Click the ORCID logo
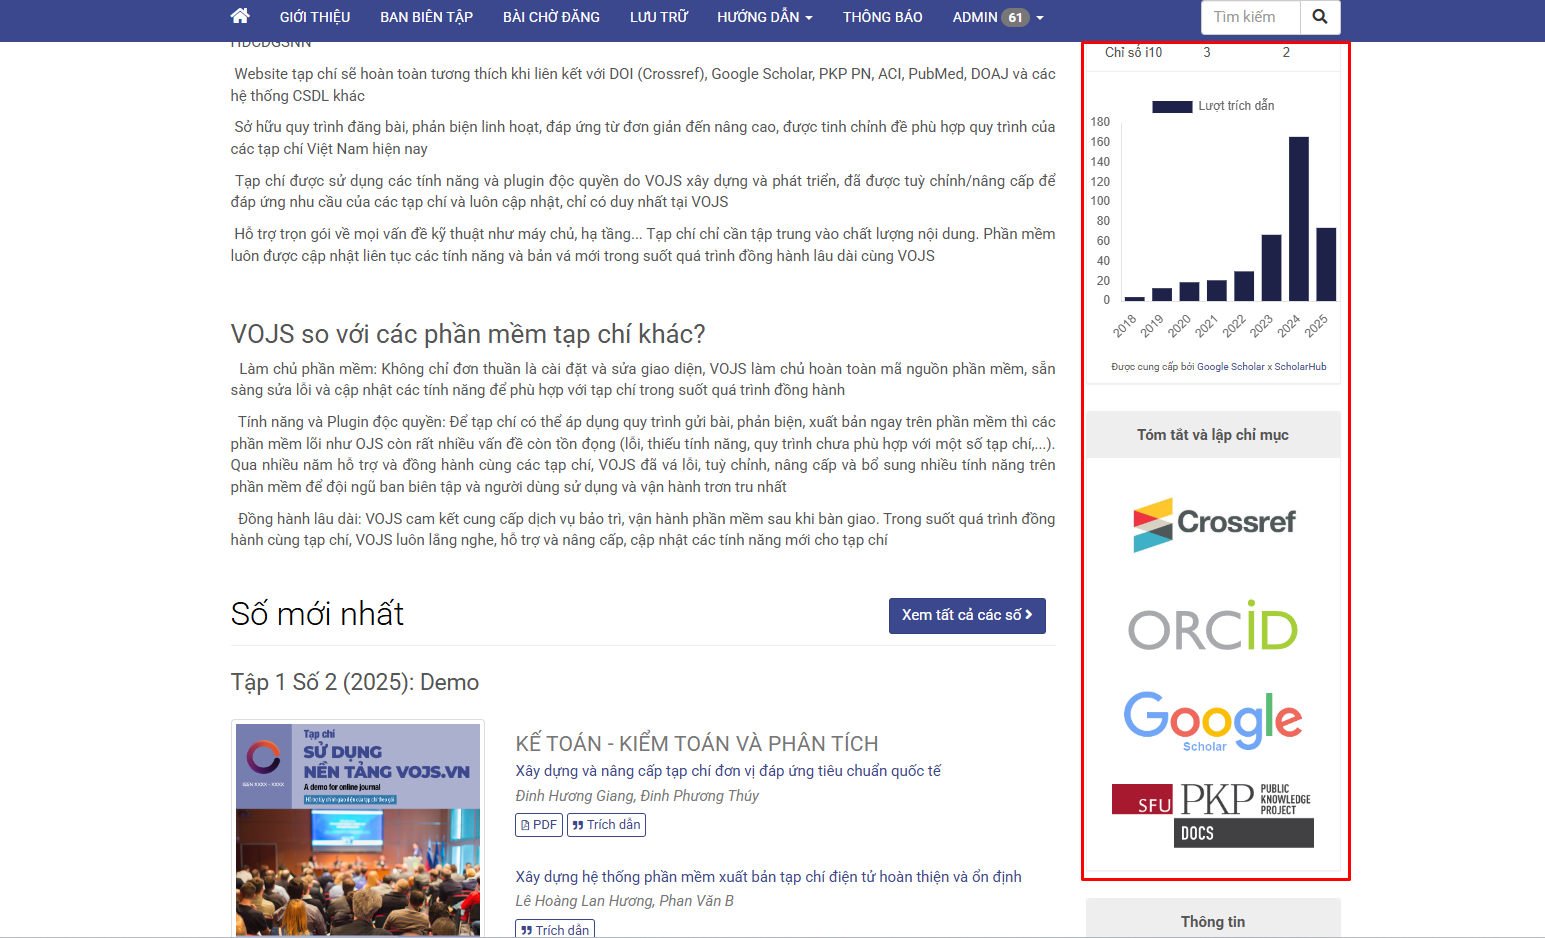The height and width of the screenshot is (938, 1545). tap(1212, 628)
